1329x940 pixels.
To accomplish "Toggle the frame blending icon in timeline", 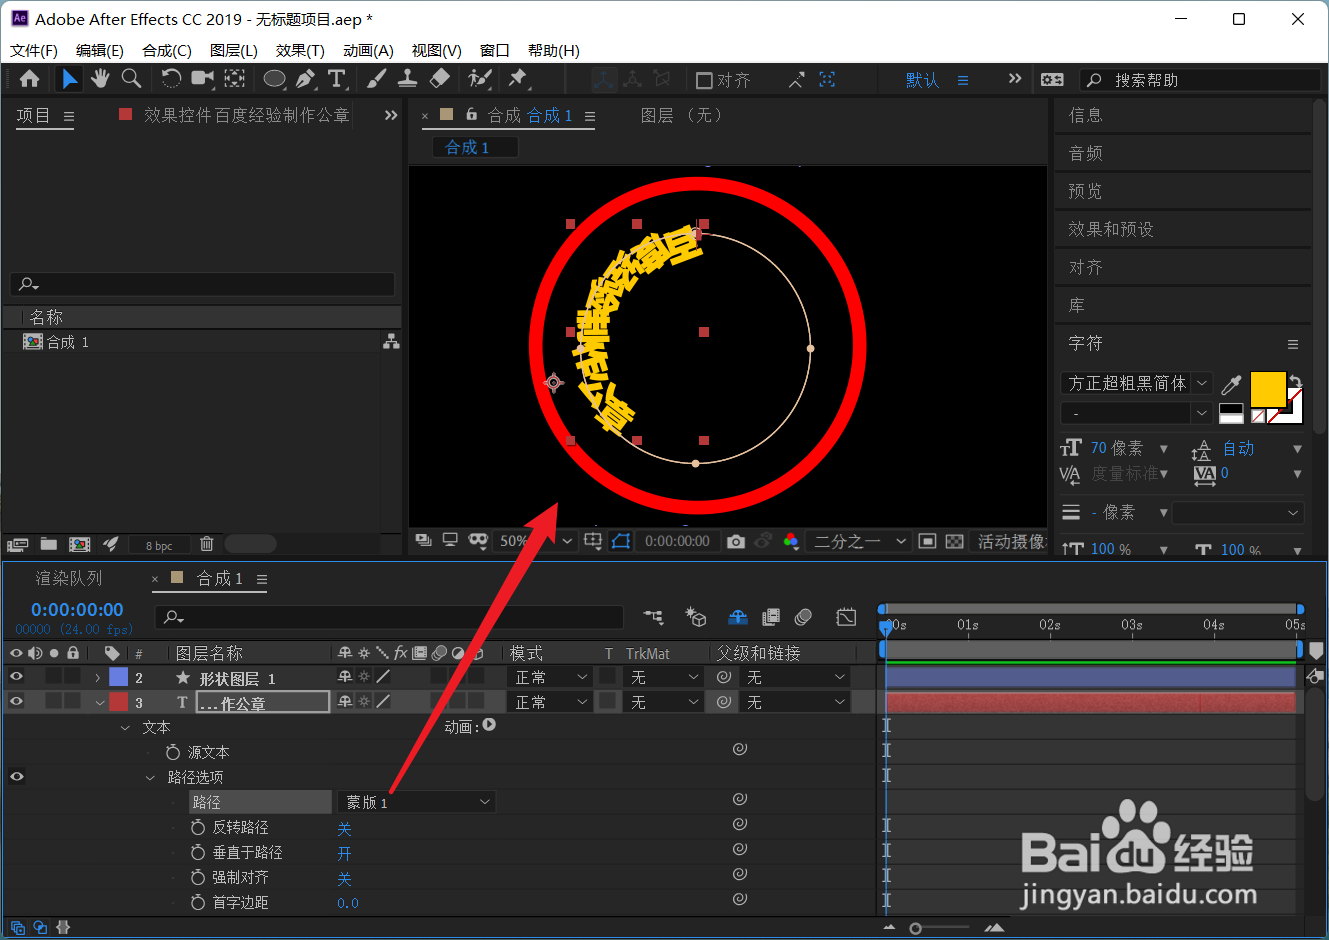I will (770, 617).
